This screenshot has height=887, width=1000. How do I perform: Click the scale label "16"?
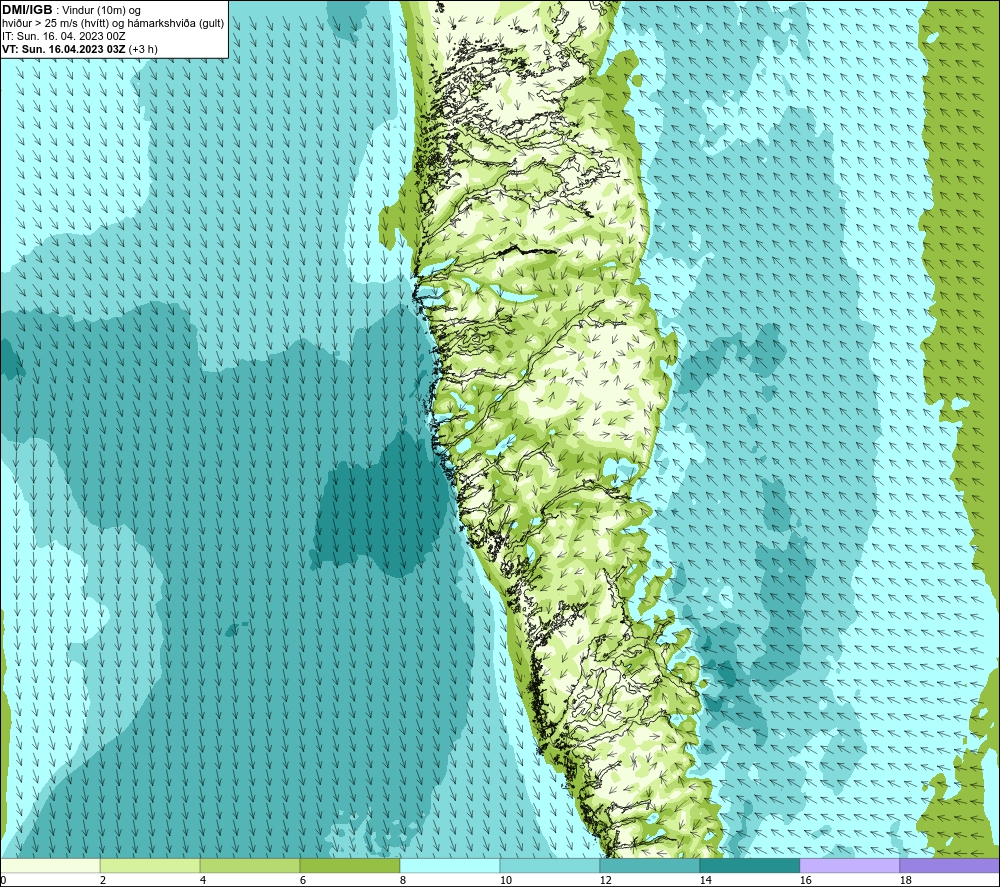click(805, 880)
